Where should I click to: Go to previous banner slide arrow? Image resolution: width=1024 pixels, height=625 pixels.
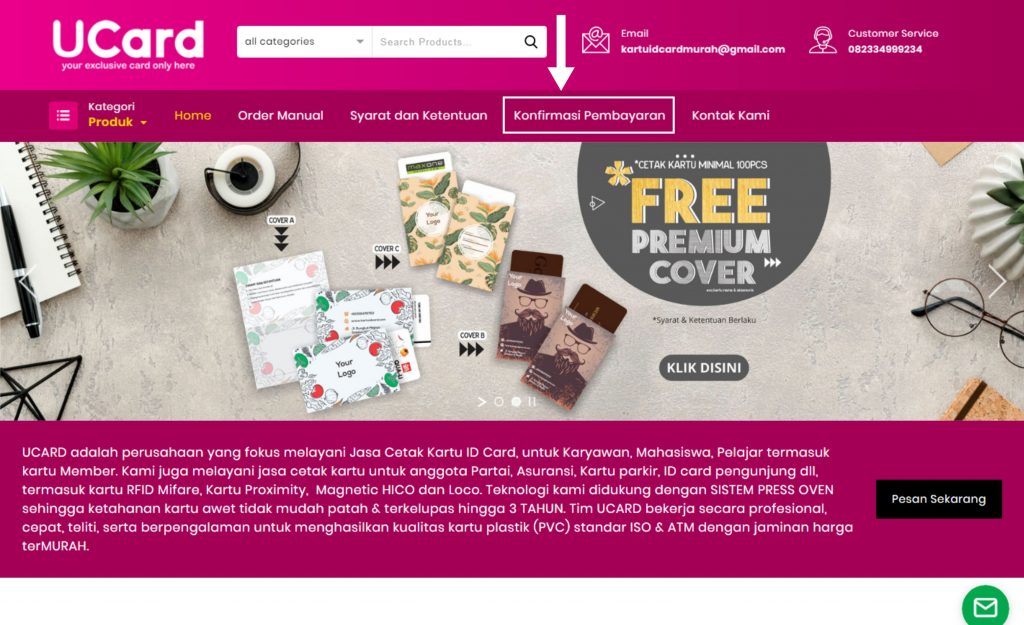tap(26, 282)
